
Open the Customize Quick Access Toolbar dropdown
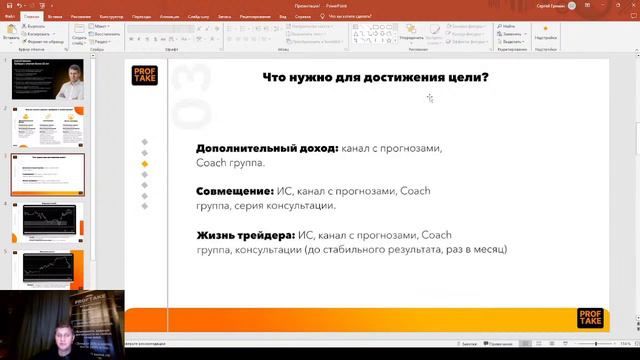52,6
